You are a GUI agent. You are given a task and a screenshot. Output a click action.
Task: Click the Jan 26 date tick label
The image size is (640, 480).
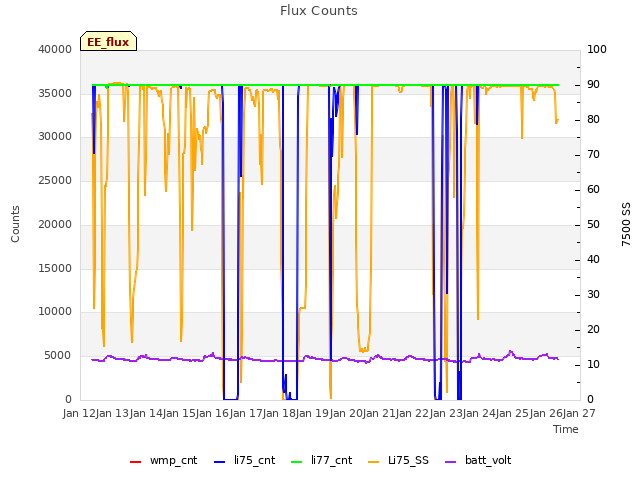(x=546, y=413)
